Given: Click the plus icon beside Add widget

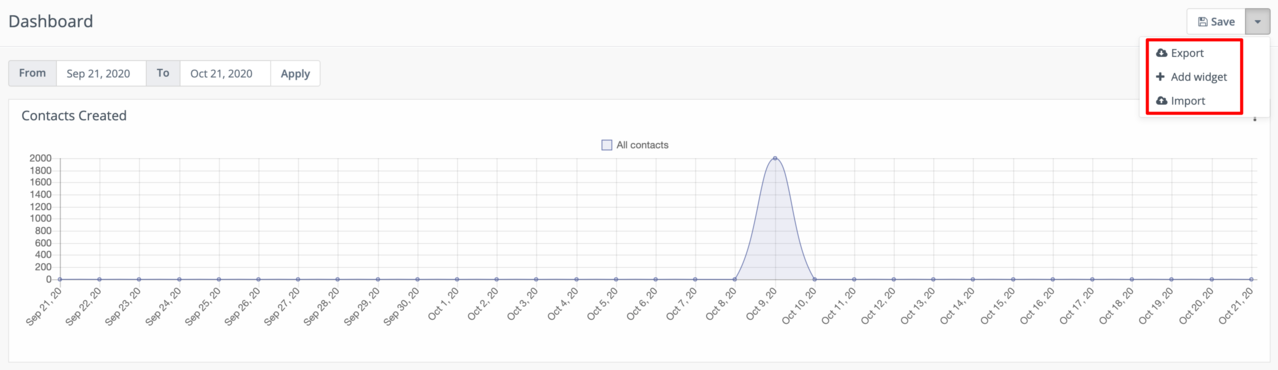Looking at the screenshot, I should [x=1160, y=77].
